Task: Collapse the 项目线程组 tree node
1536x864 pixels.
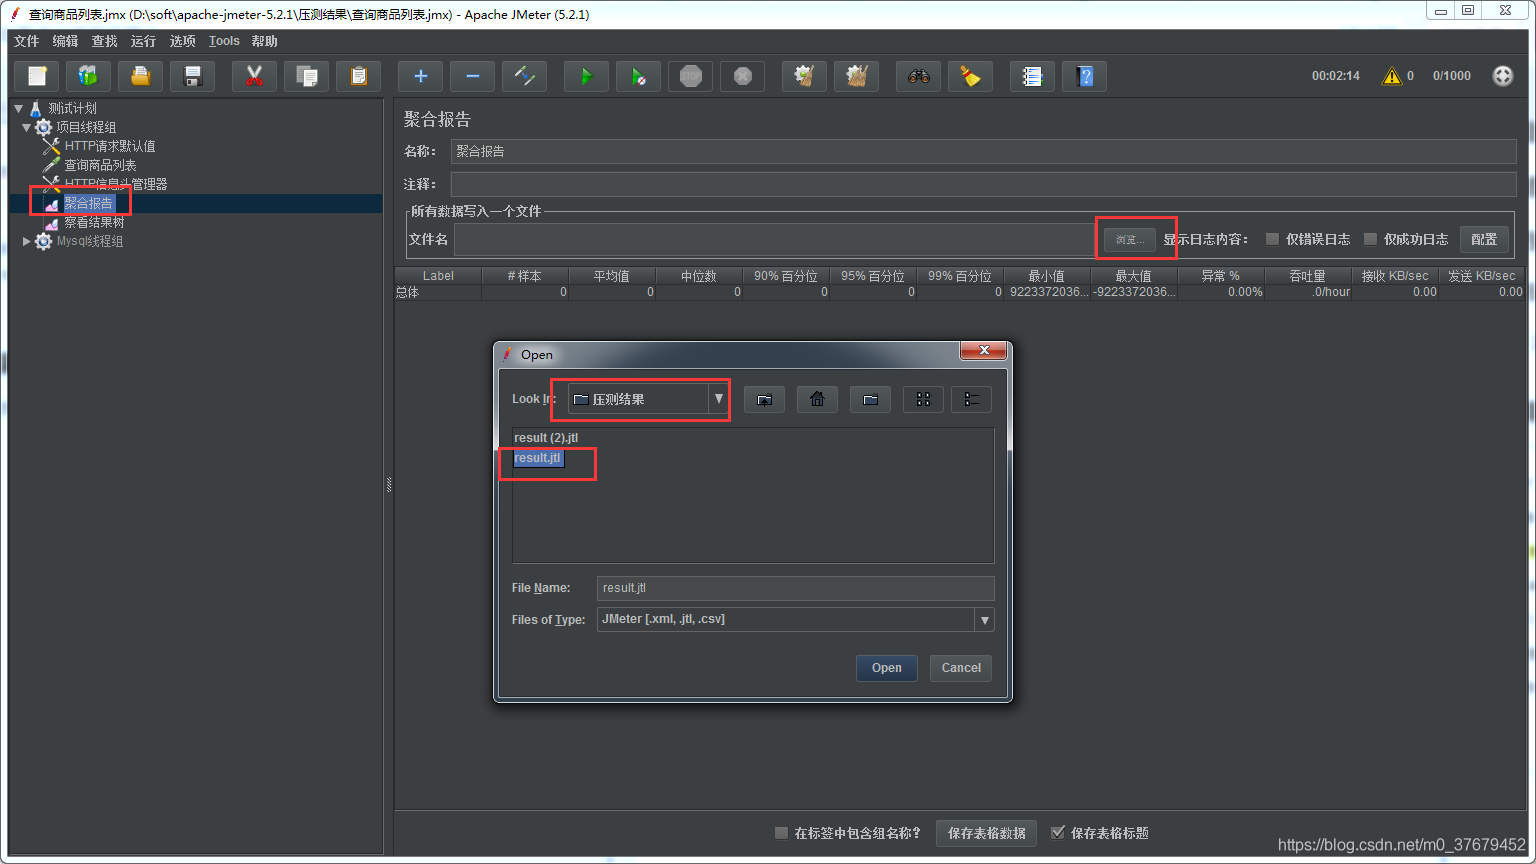Action: click(27, 127)
